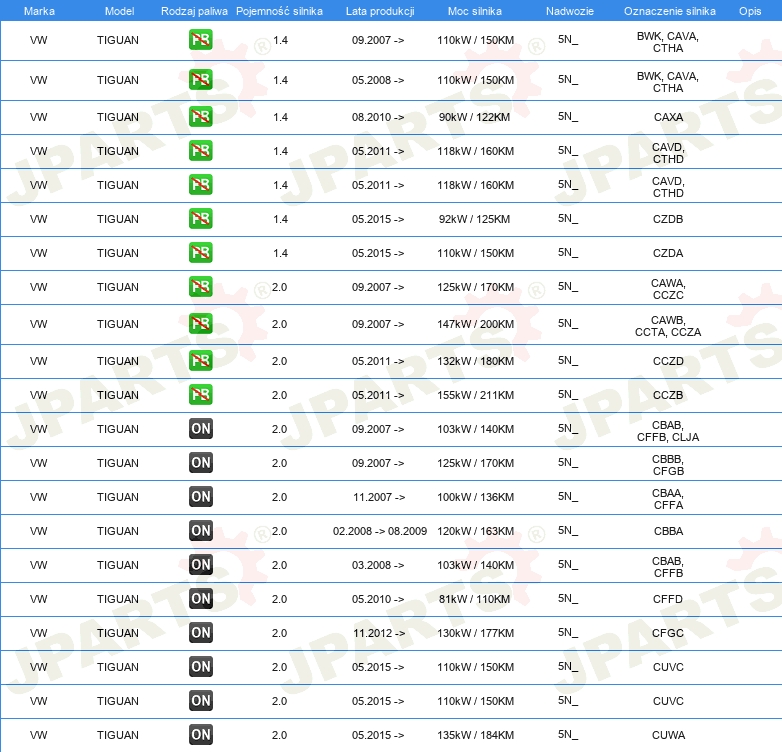Click the PB icon in the 147kW / 200KM row

[200, 324]
